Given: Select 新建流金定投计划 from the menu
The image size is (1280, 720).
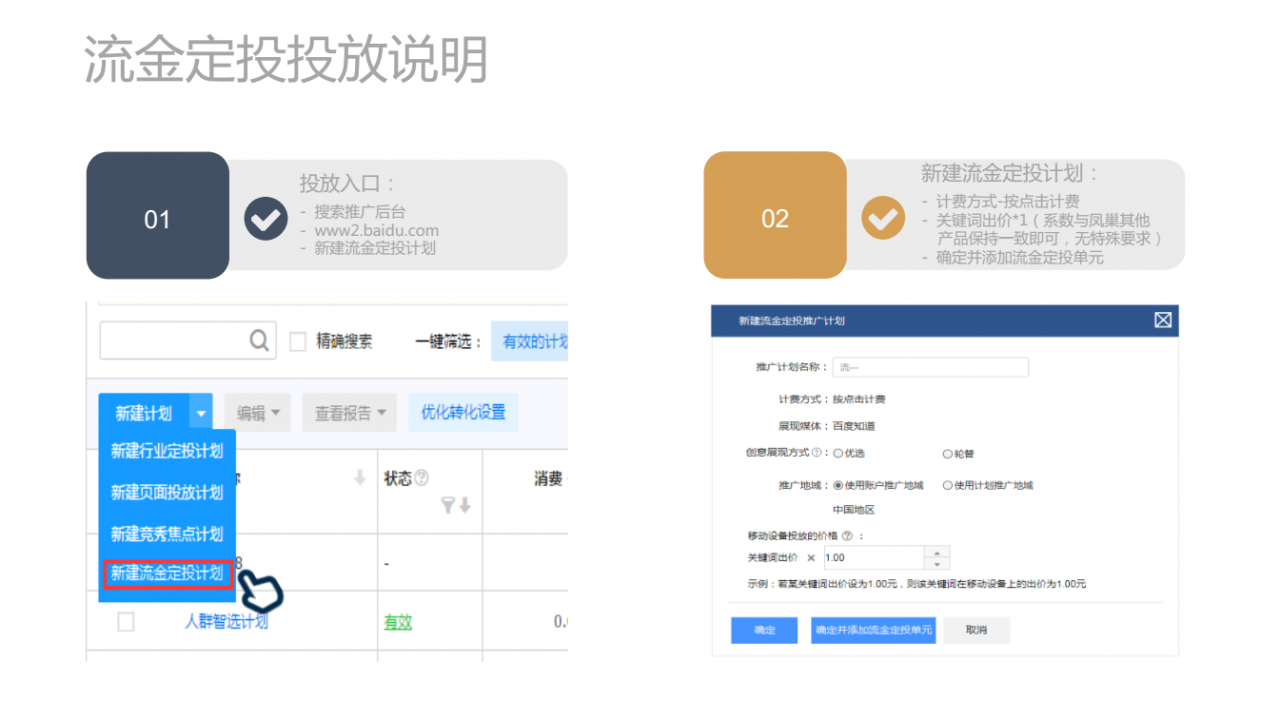Looking at the screenshot, I should tap(167, 574).
